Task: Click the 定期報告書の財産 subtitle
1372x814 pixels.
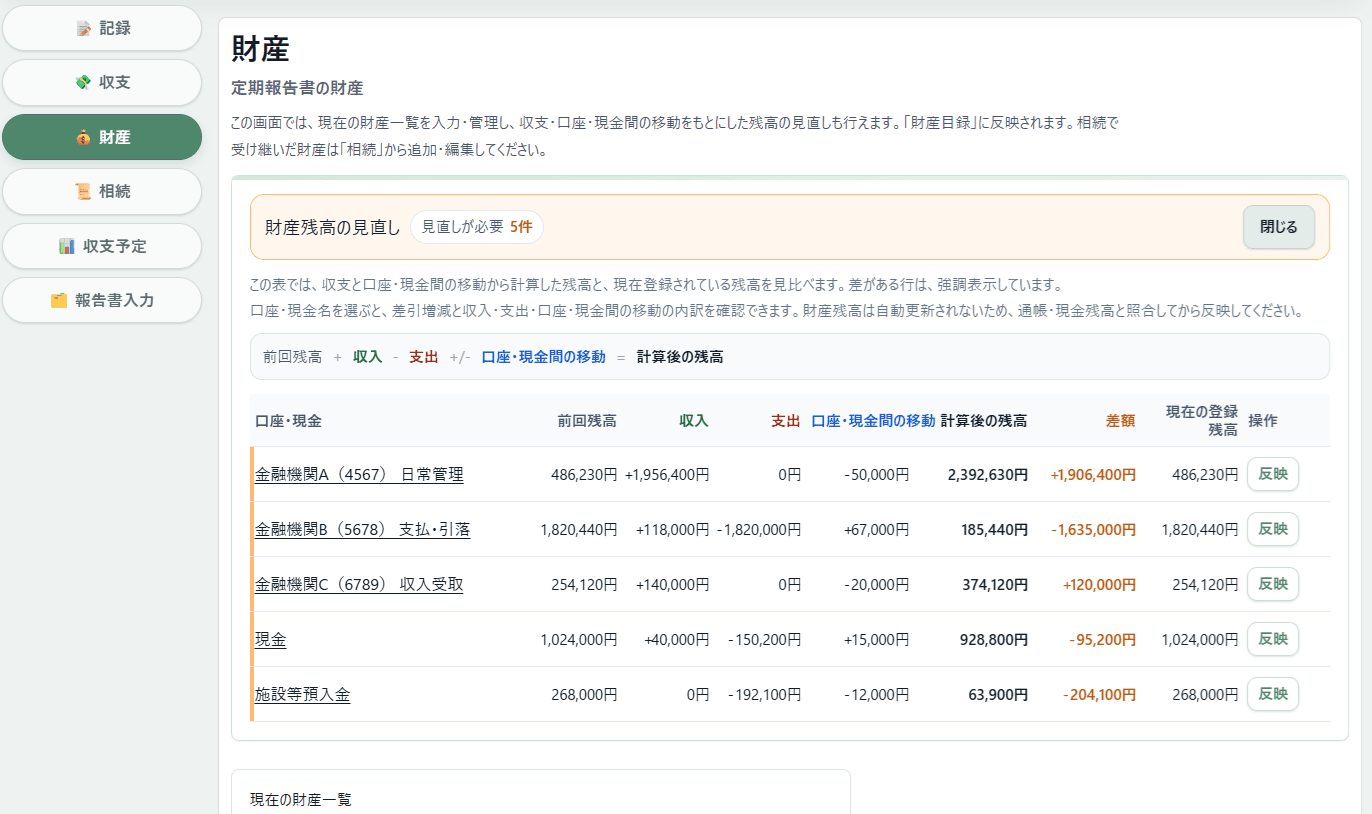Action: tap(297, 88)
